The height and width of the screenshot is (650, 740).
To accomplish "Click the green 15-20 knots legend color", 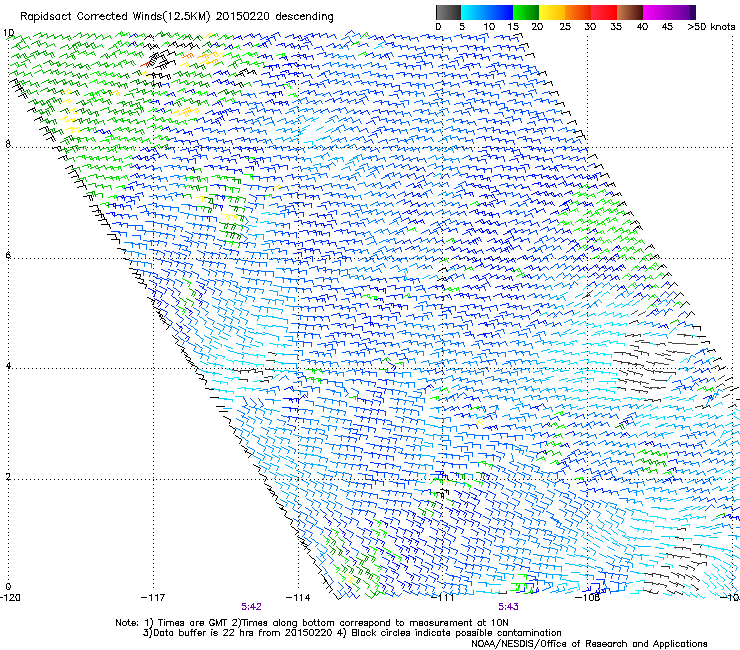I will click(x=526, y=12).
